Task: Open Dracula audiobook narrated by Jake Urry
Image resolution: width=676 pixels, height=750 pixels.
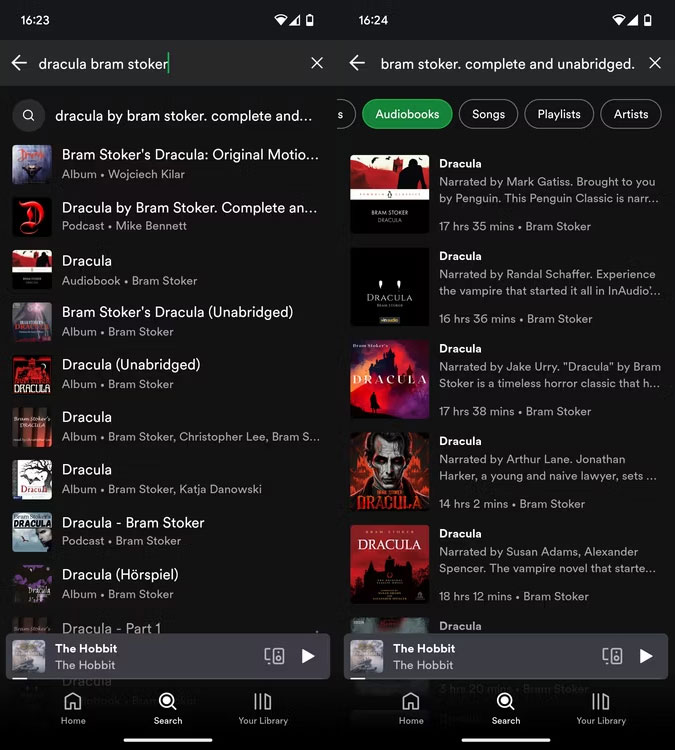Action: (507, 379)
